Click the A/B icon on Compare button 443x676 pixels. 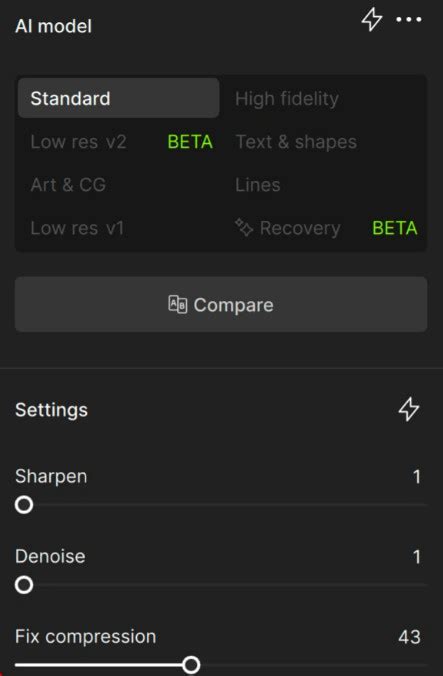coord(178,304)
